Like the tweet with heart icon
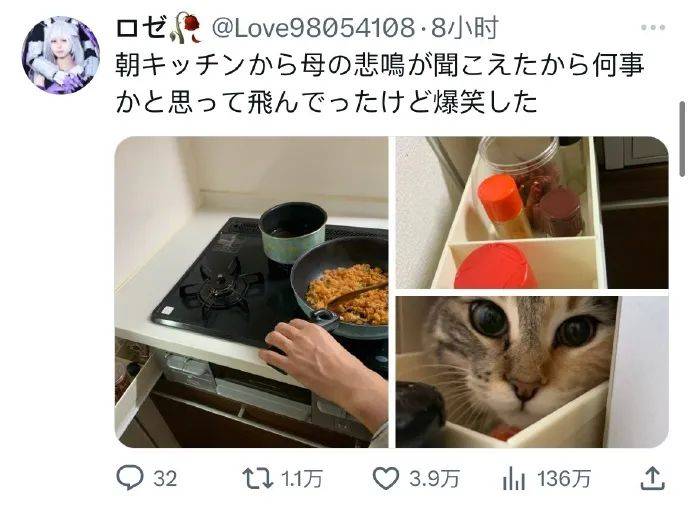 (x=386, y=479)
